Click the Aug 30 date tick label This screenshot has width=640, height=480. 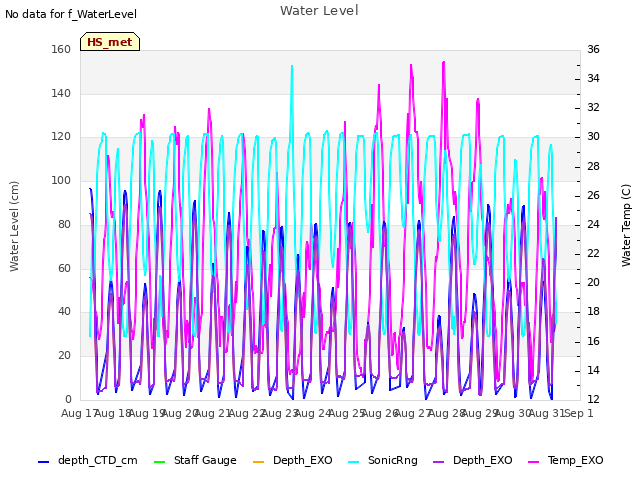click(513, 413)
